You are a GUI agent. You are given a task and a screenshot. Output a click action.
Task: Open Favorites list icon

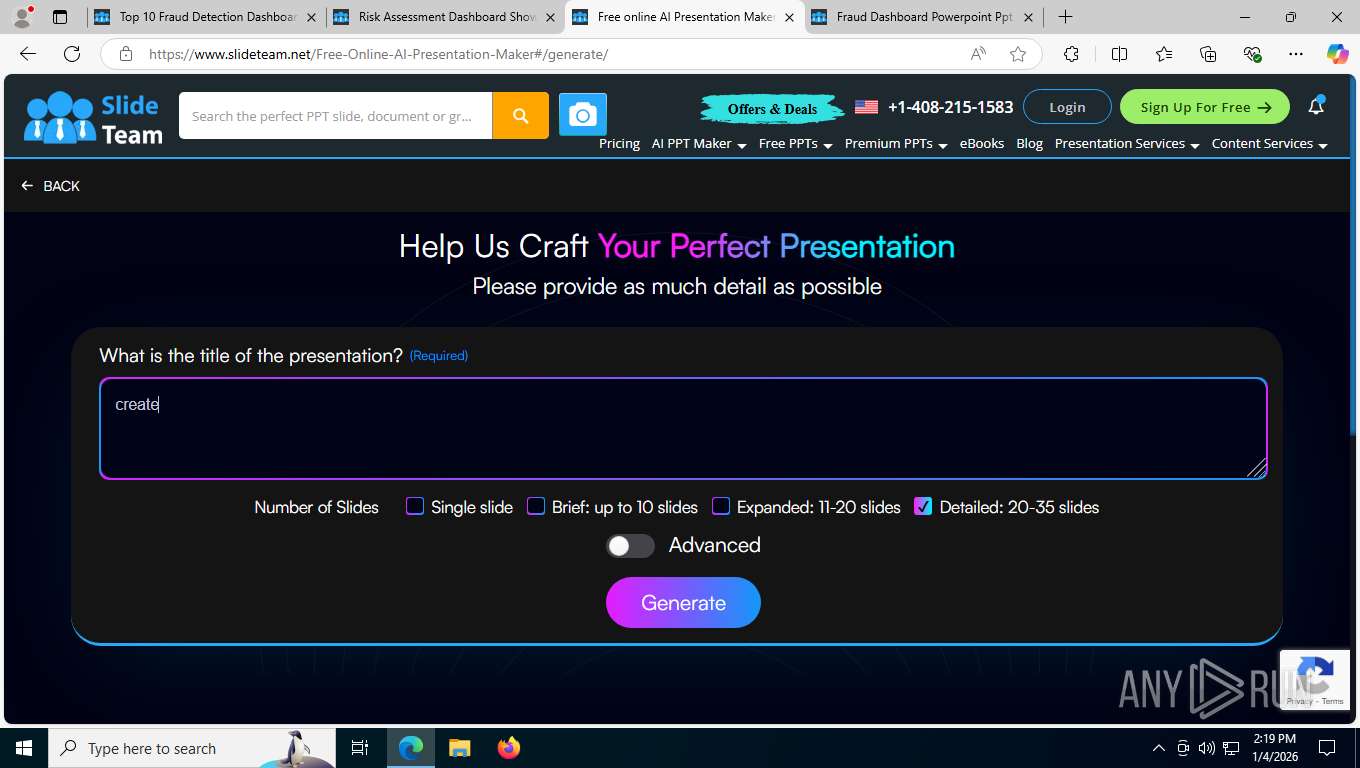click(x=1164, y=54)
